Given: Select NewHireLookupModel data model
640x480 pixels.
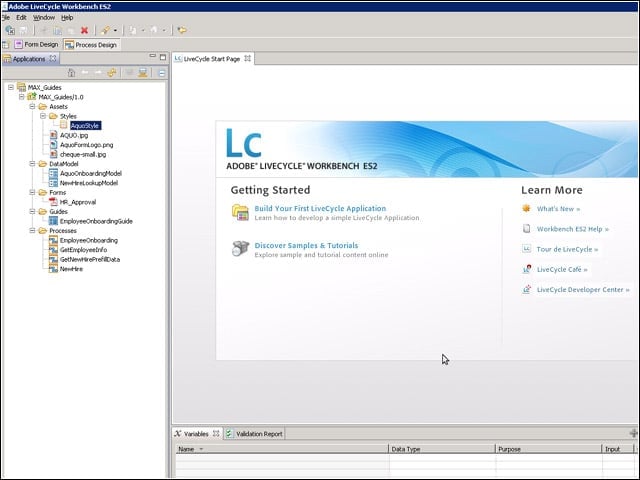Looking at the screenshot, I should coord(89,183).
